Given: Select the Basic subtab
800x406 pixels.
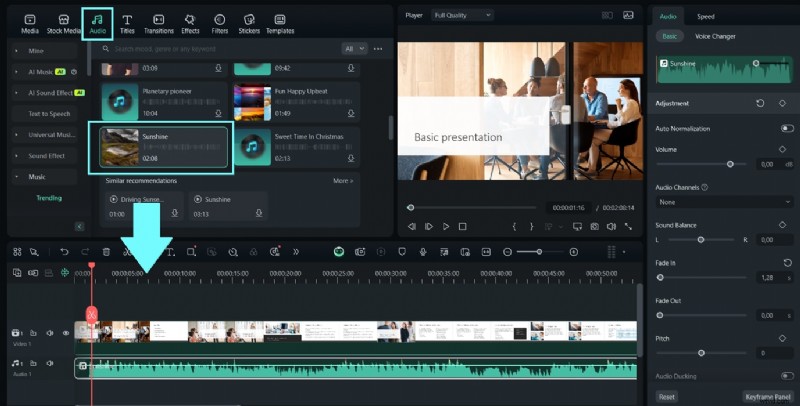Looking at the screenshot, I should click(x=669, y=36).
